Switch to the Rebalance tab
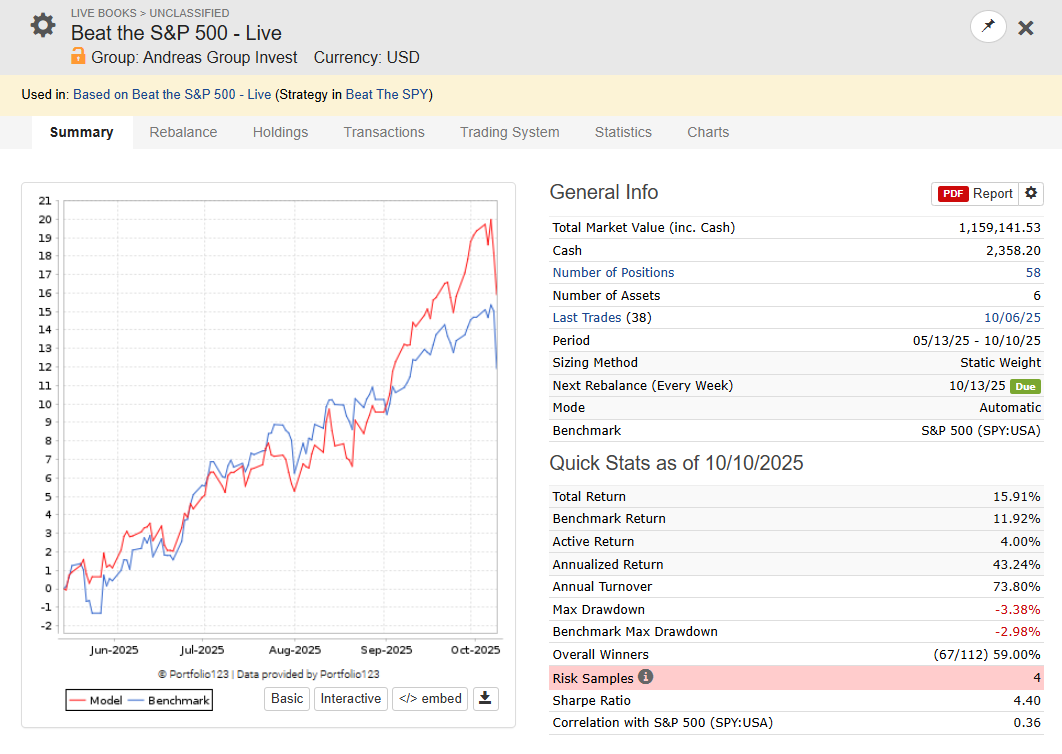This screenshot has width=1062, height=754. tap(184, 132)
